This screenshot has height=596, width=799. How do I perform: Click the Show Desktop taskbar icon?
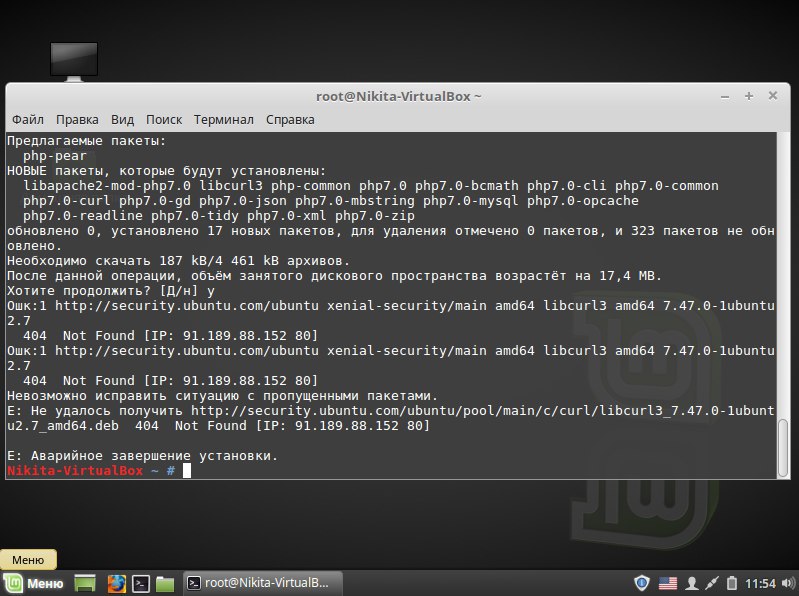[x=85, y=583]
